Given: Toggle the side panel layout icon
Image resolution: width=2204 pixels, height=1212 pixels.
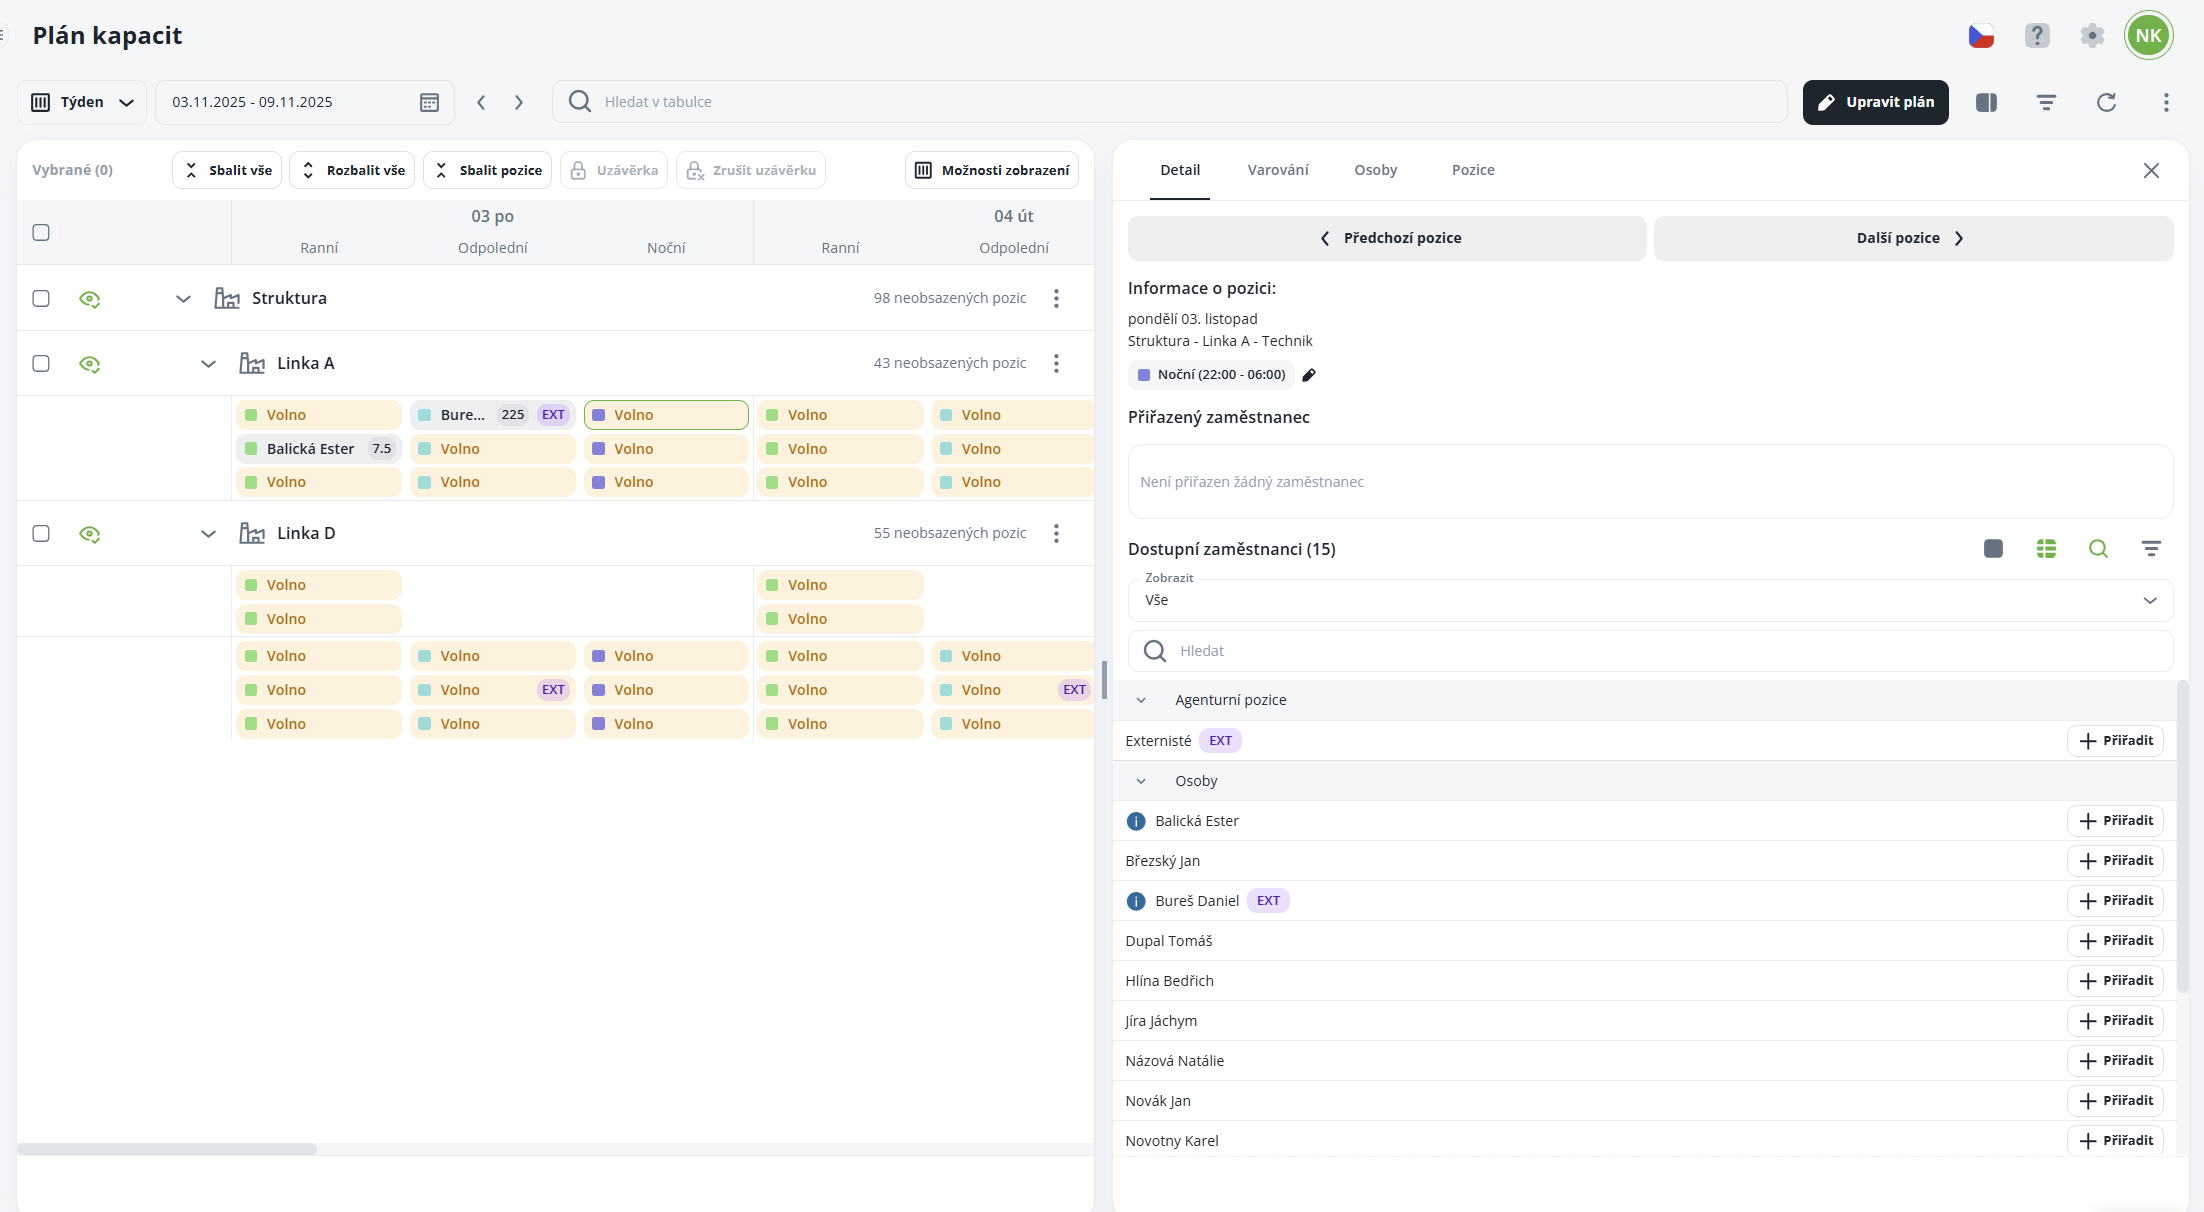Looking at the screenshot, I should 1986,102.
